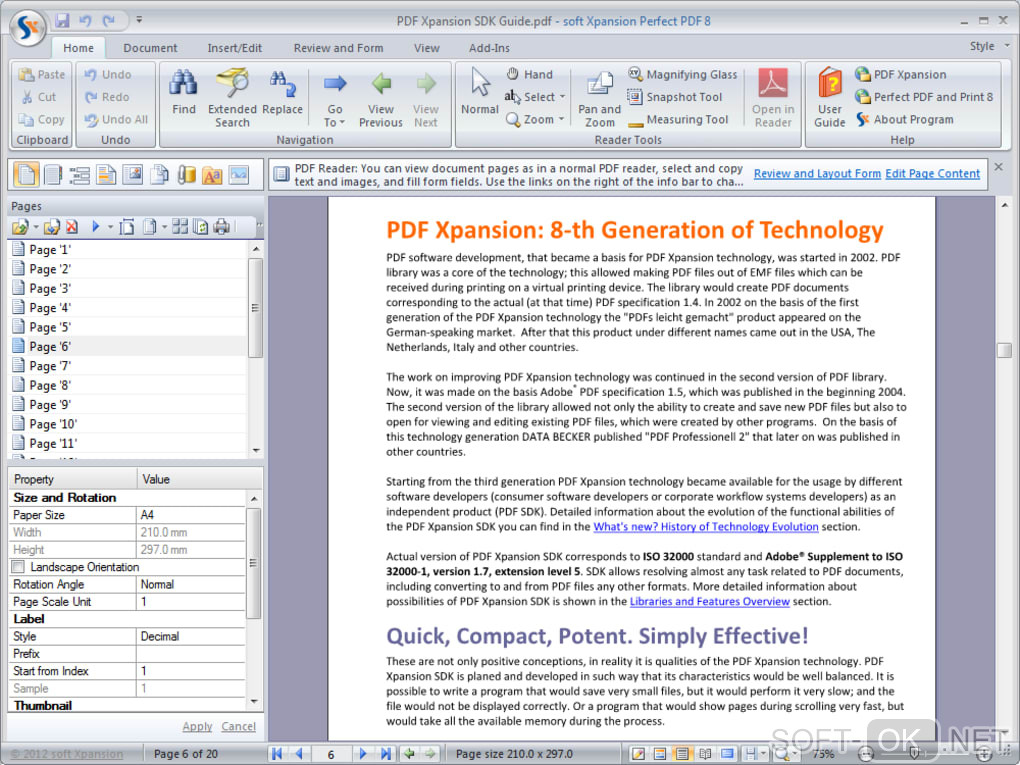Click the page number field showing 6

click(330, 754)
